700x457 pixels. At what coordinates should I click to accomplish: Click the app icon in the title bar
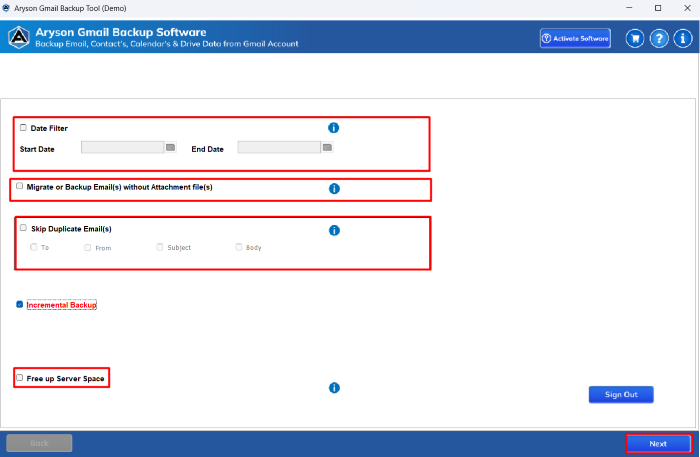pos(6,8)
